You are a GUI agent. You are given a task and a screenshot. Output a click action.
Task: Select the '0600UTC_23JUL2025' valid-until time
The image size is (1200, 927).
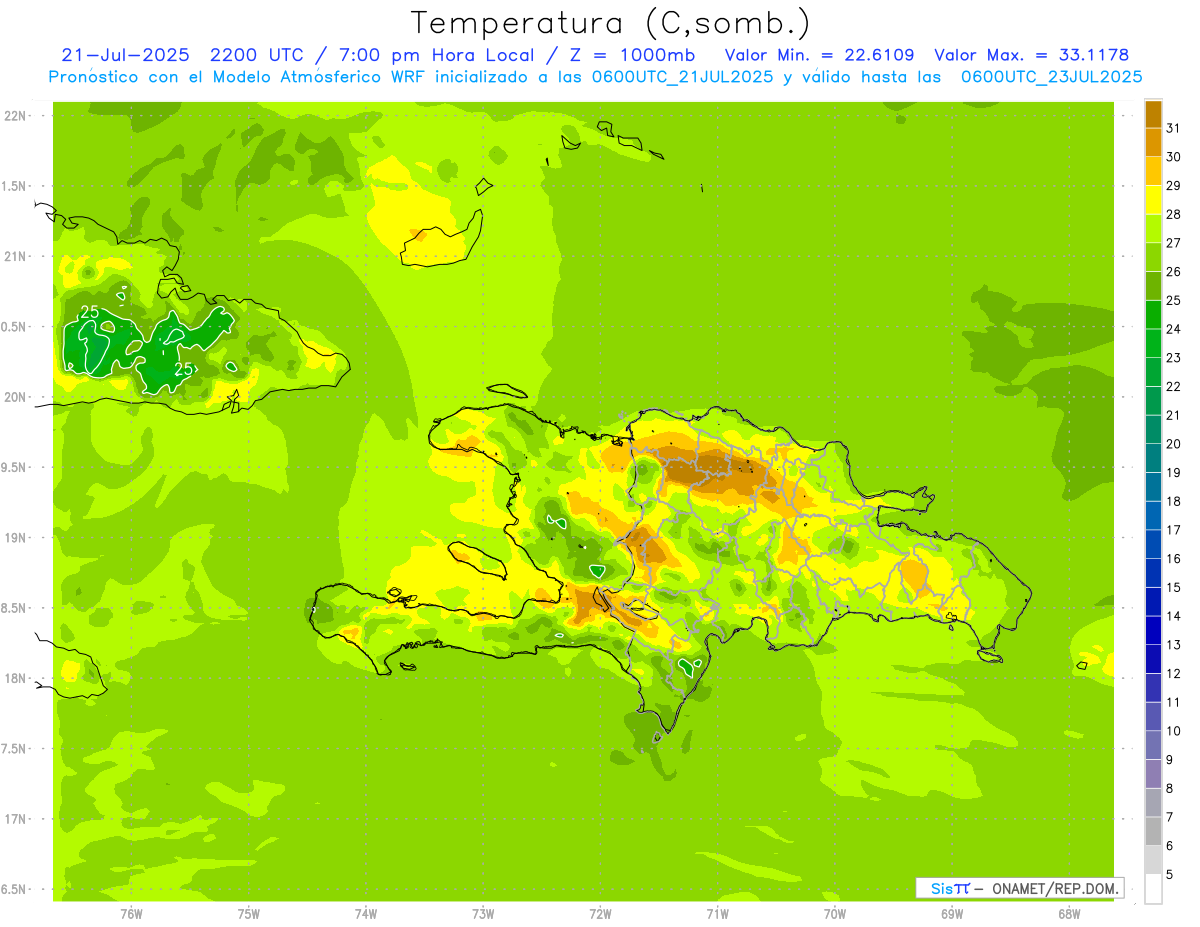1052,77
